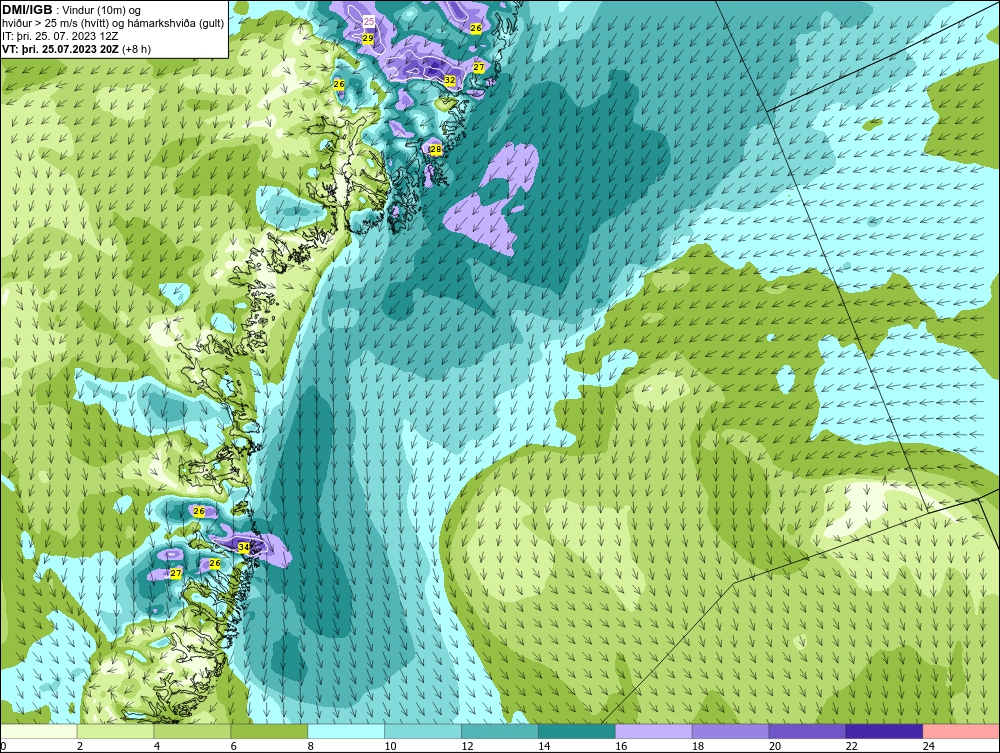
Task: Click the yellow 34 max gust label
Action: (x=244, y=547)
